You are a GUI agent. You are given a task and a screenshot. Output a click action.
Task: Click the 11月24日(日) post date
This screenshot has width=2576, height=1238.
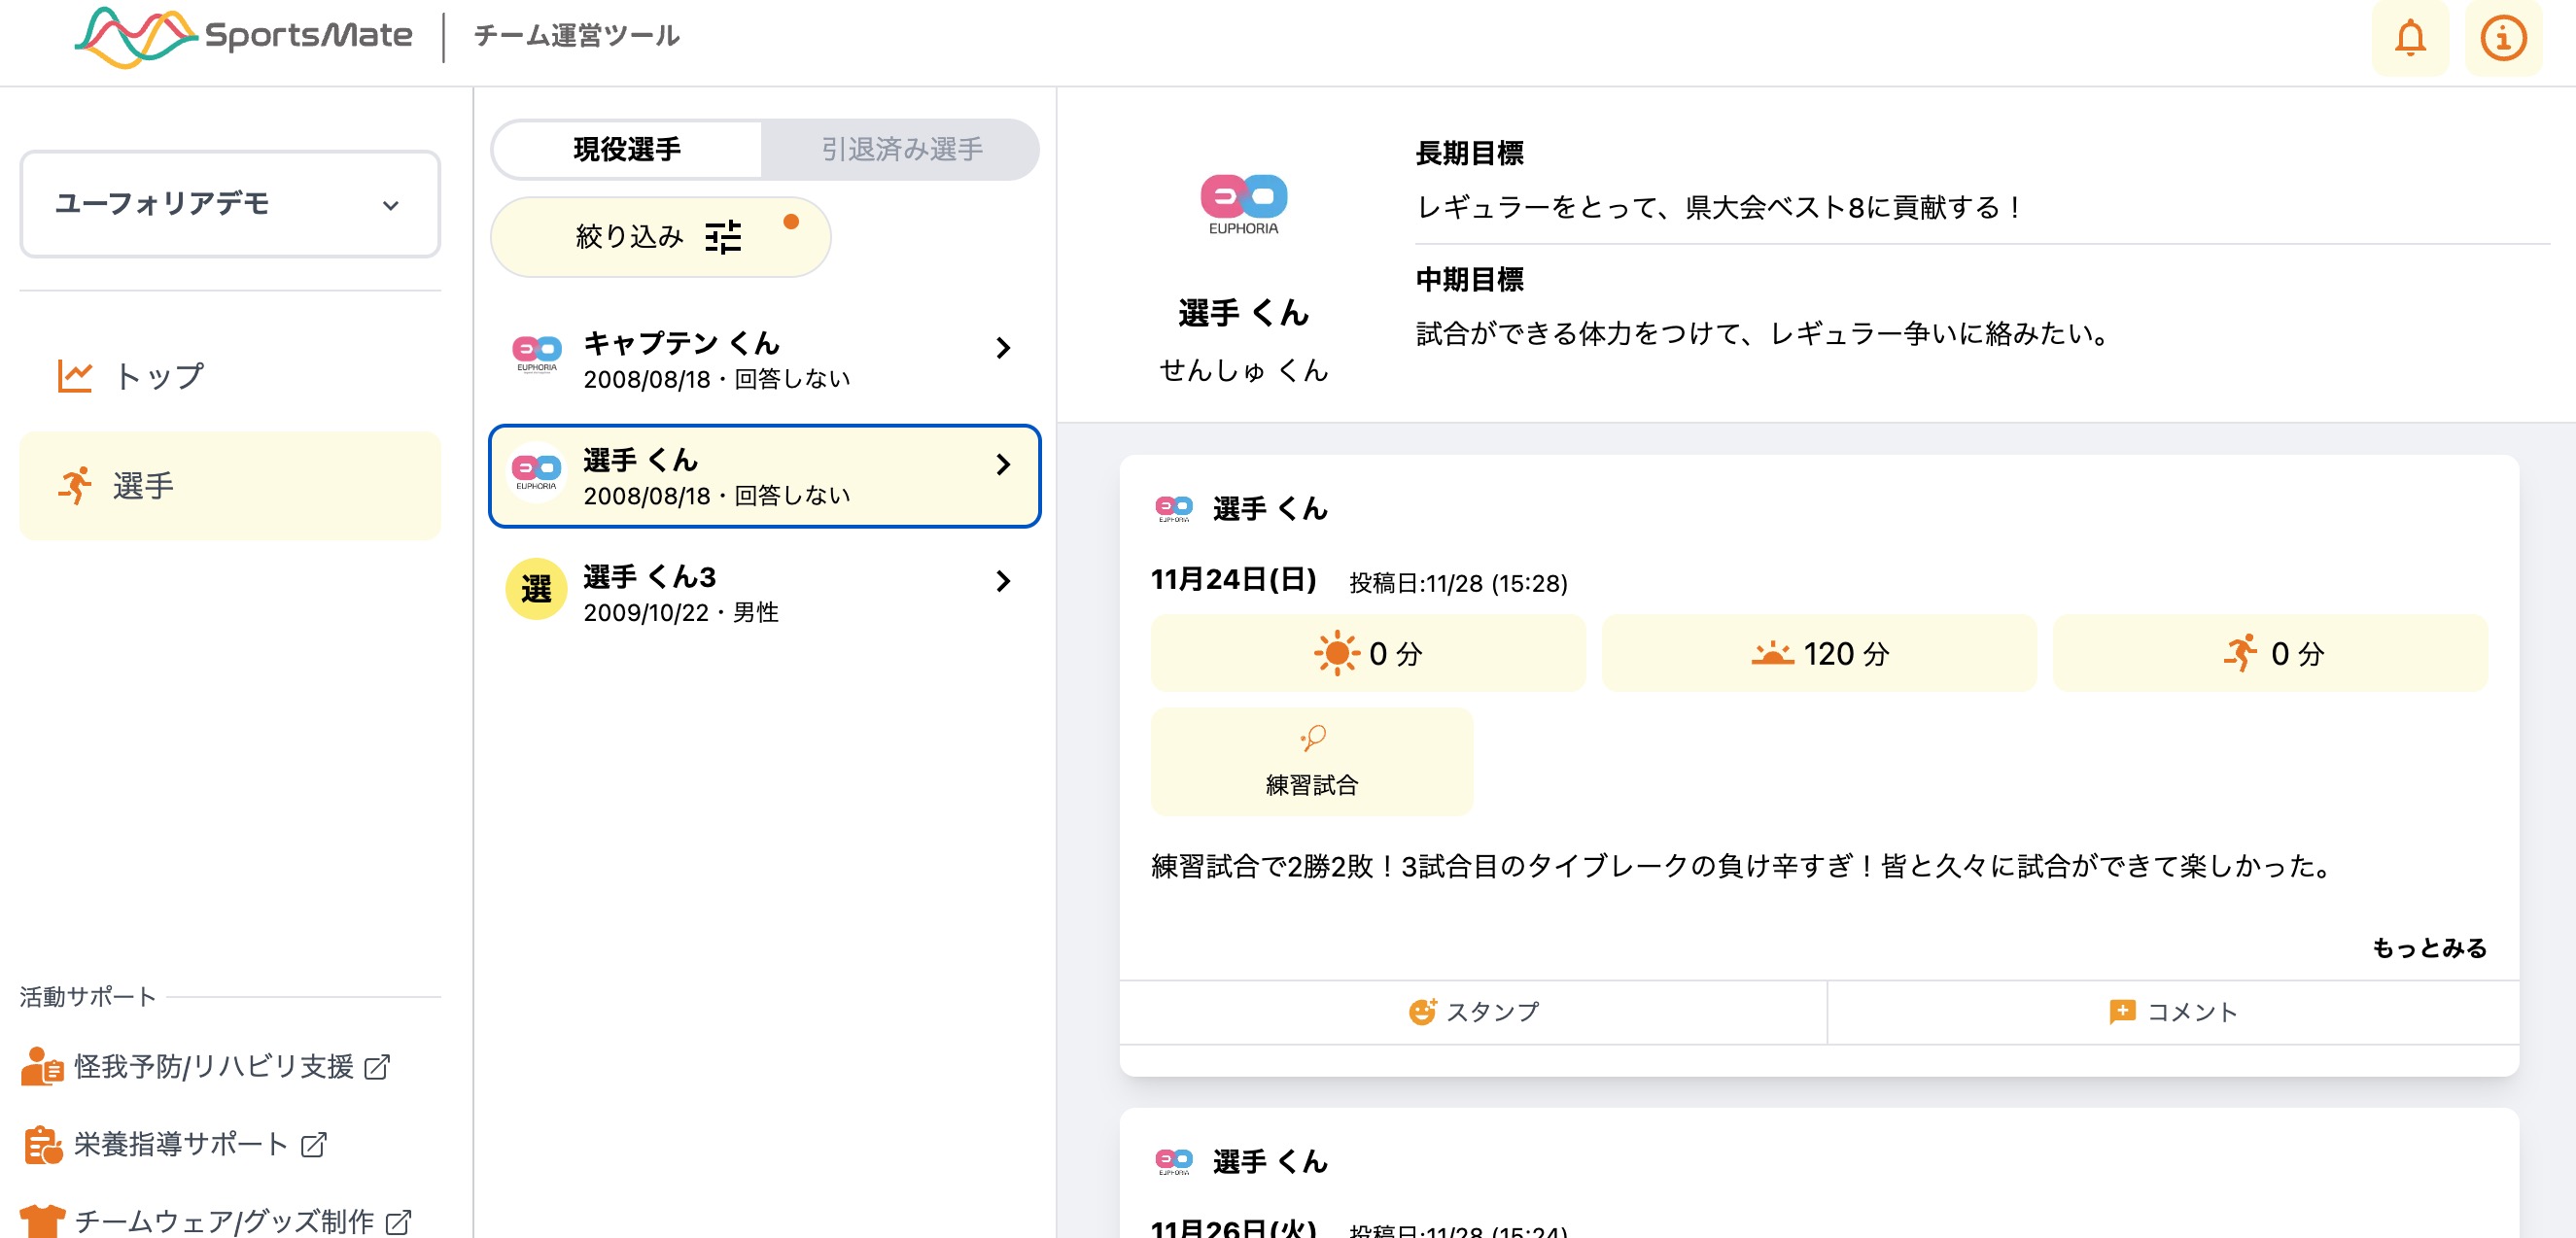[x=1233, y=580]
